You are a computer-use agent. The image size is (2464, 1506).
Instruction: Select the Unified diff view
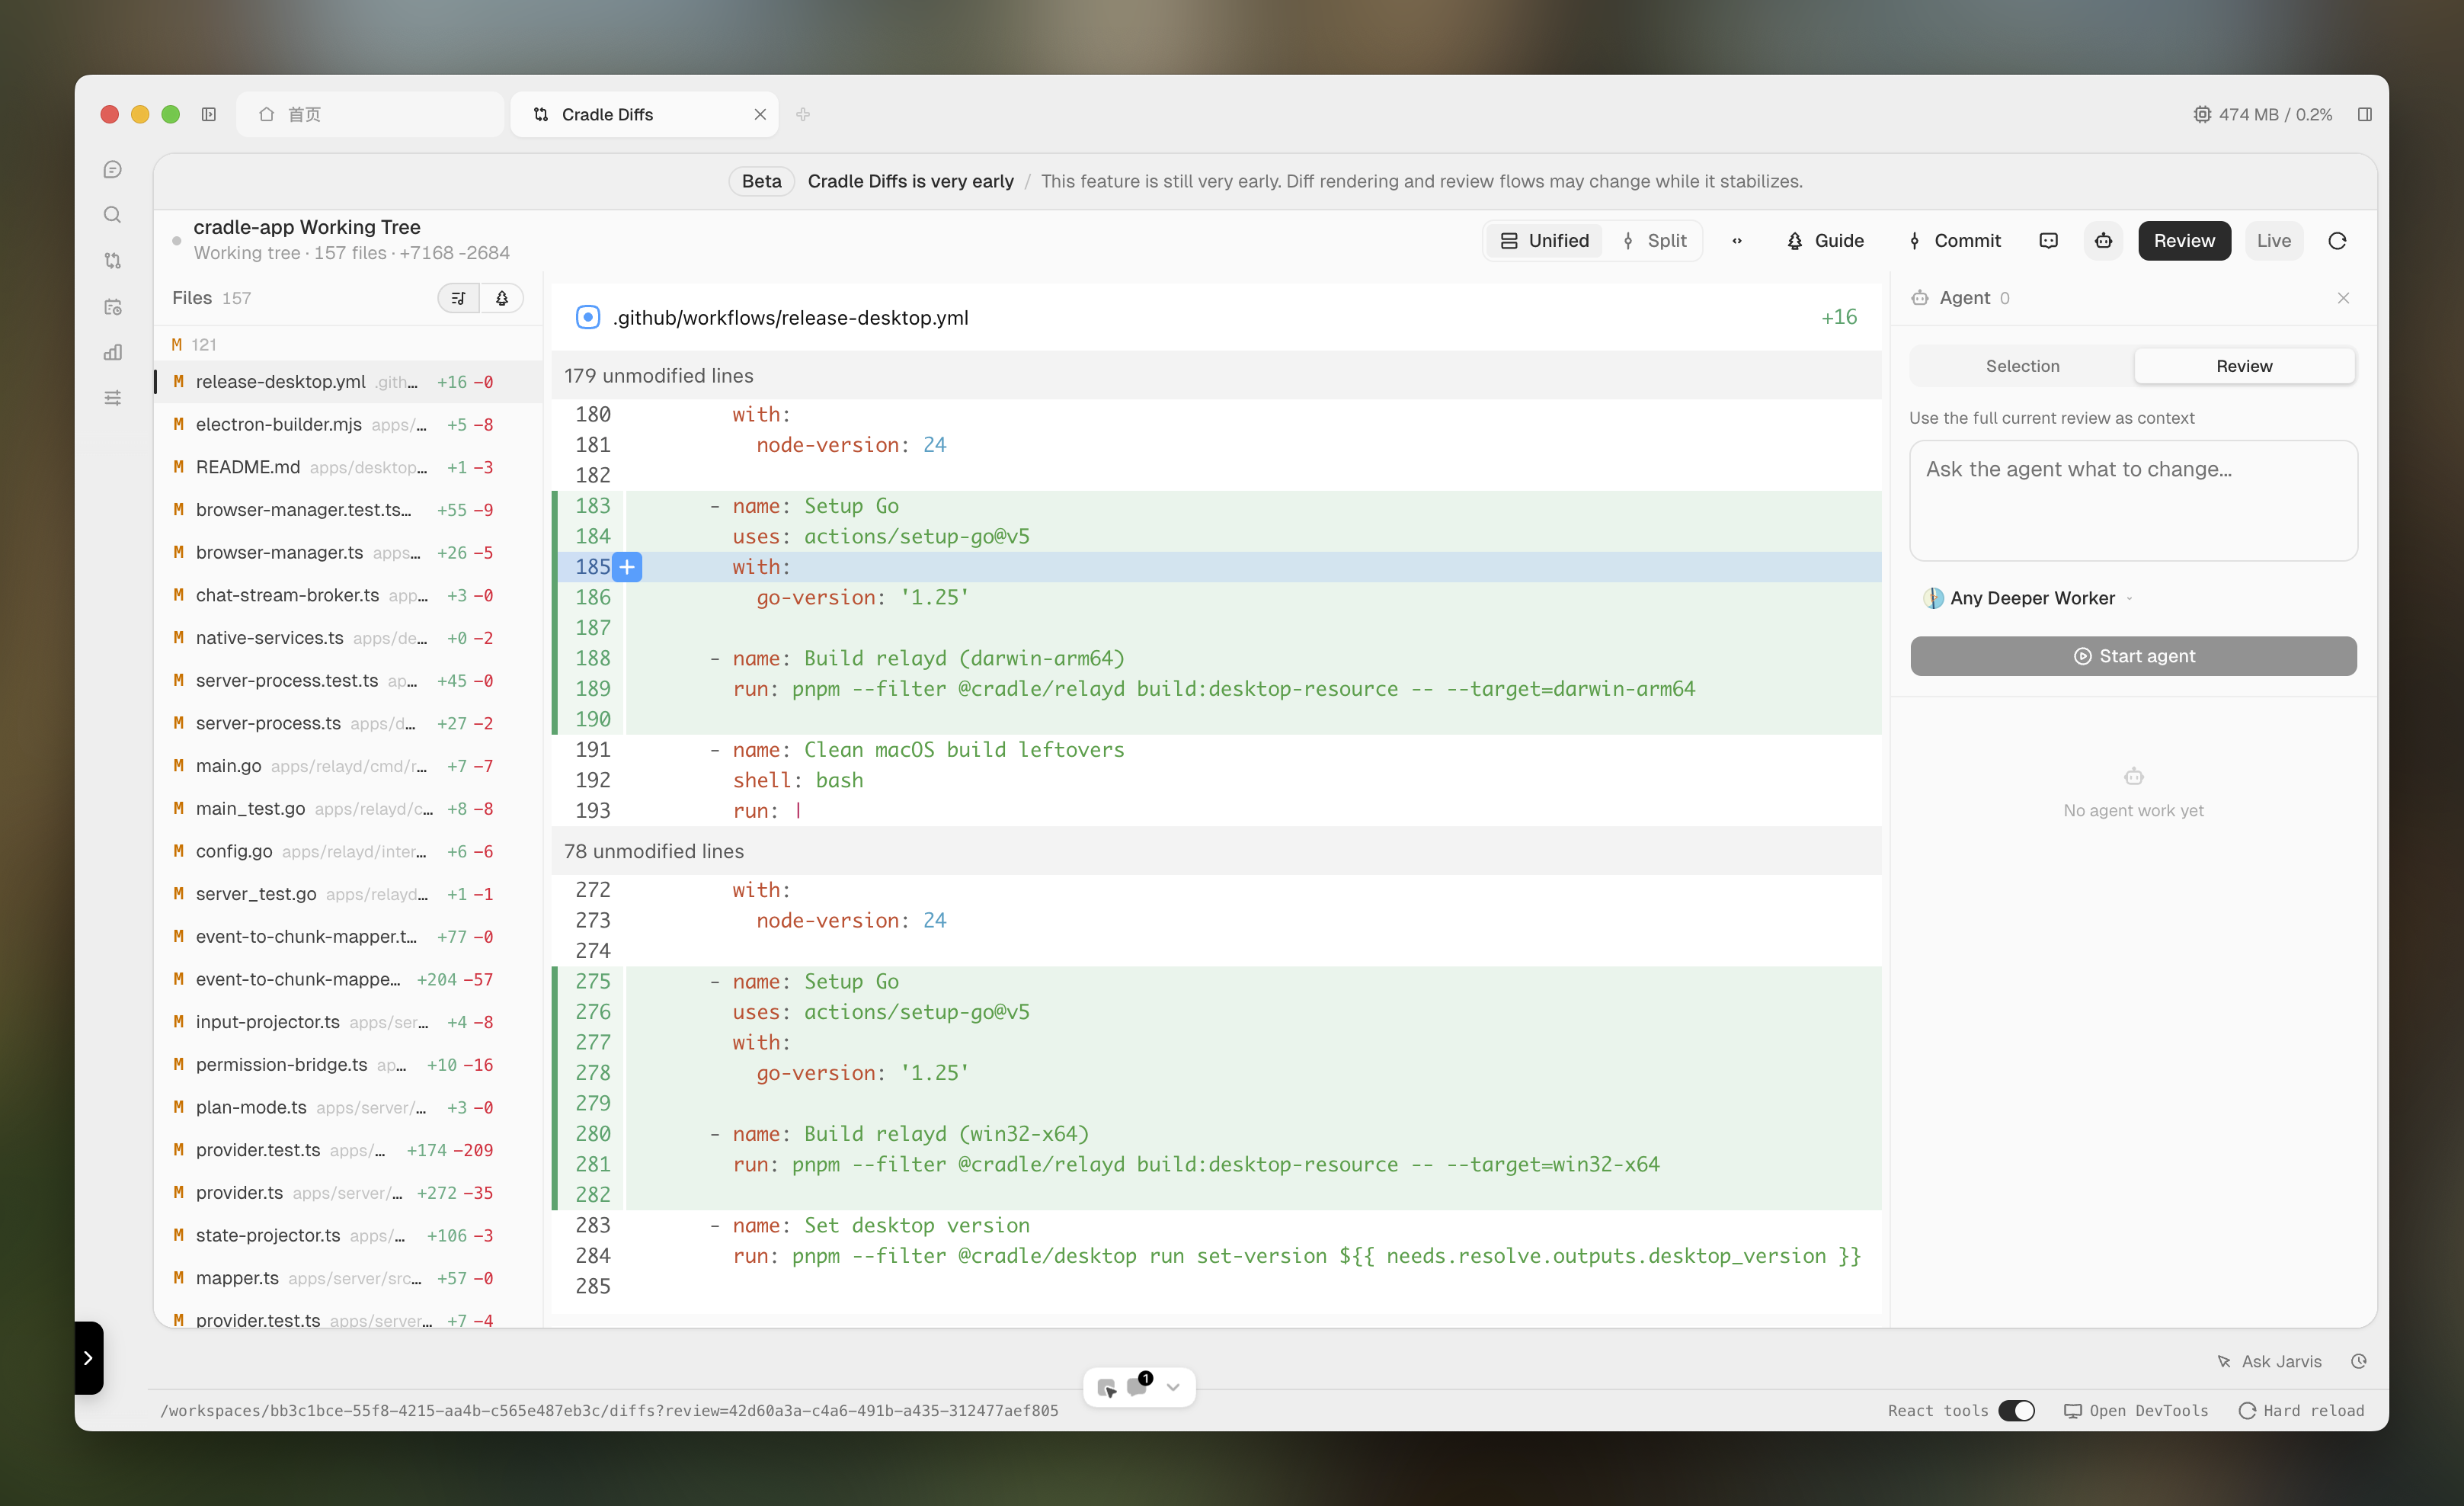(1545, 241)
